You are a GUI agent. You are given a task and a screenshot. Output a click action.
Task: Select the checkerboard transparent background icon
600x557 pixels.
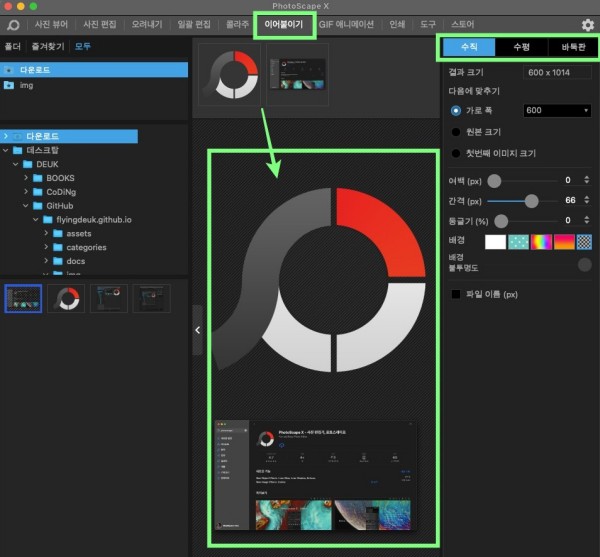(x=584, y=241)
